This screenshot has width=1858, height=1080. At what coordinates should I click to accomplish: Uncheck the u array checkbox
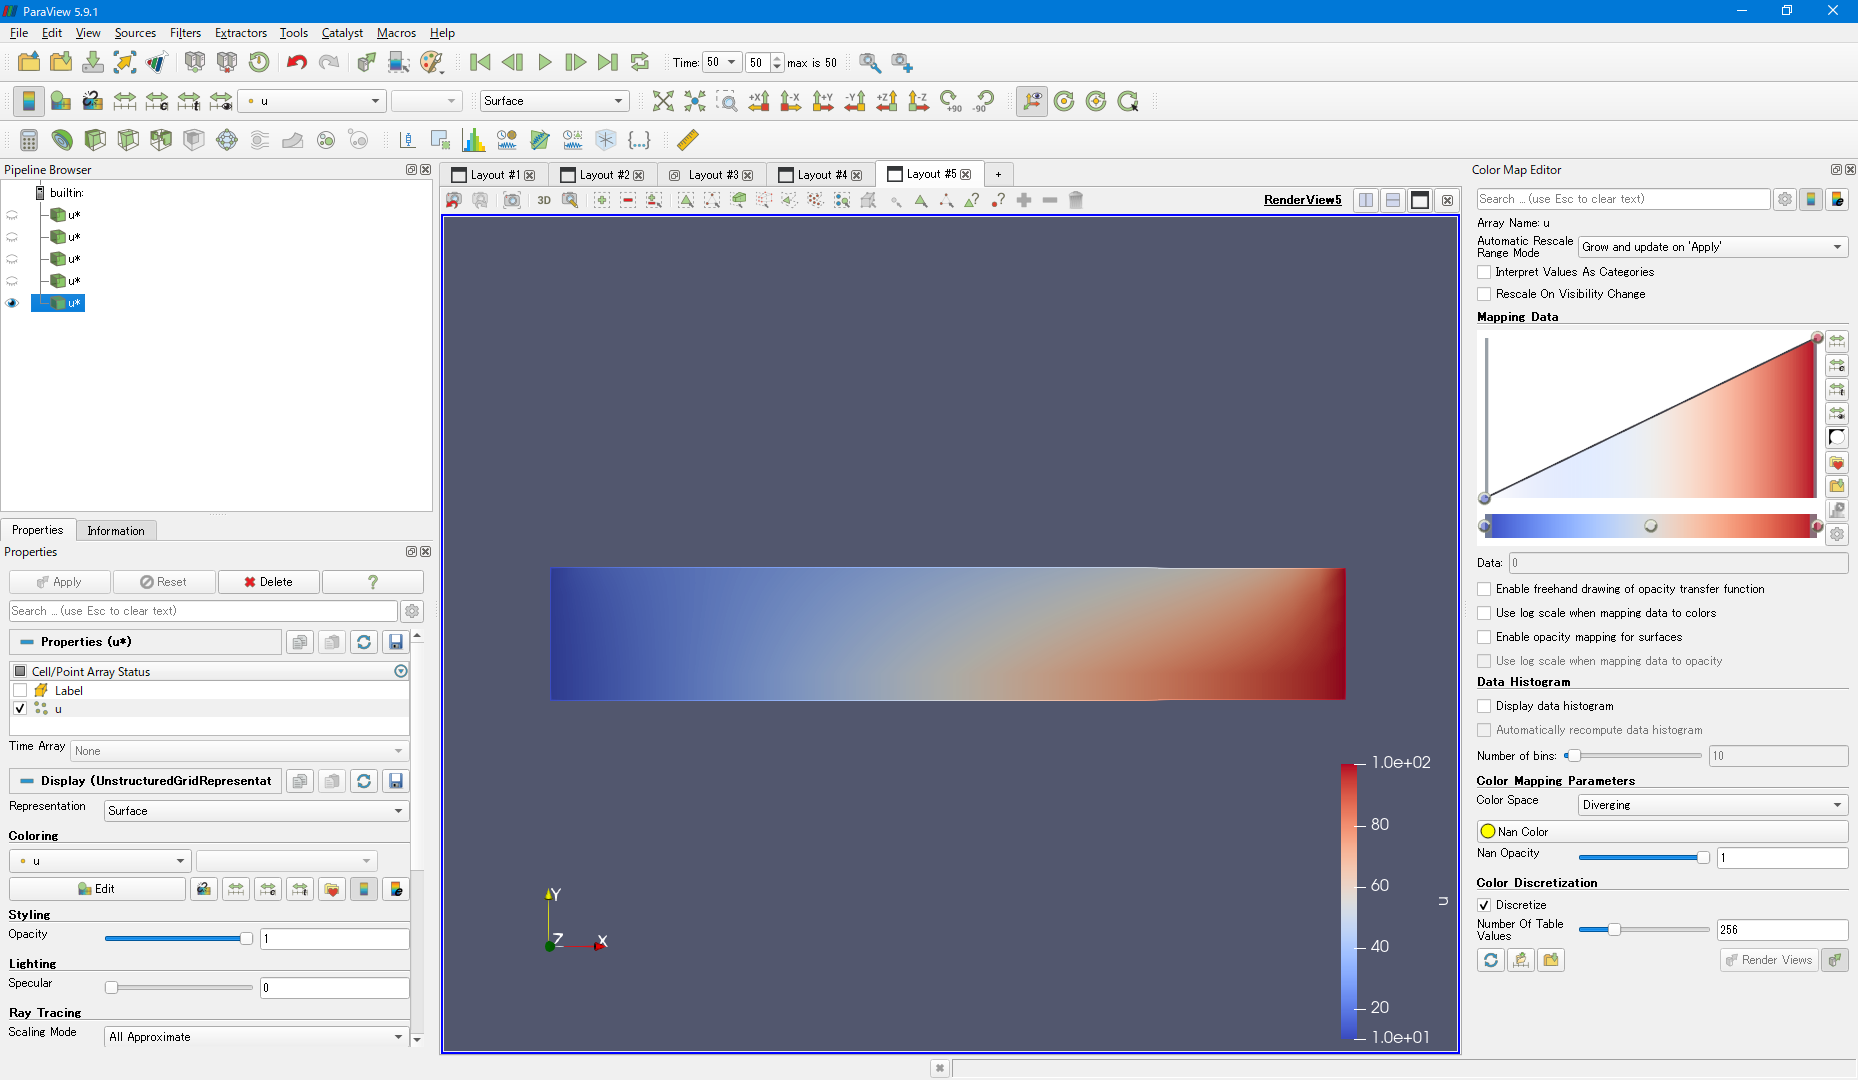pyautogui.click(x=20, y=709)
